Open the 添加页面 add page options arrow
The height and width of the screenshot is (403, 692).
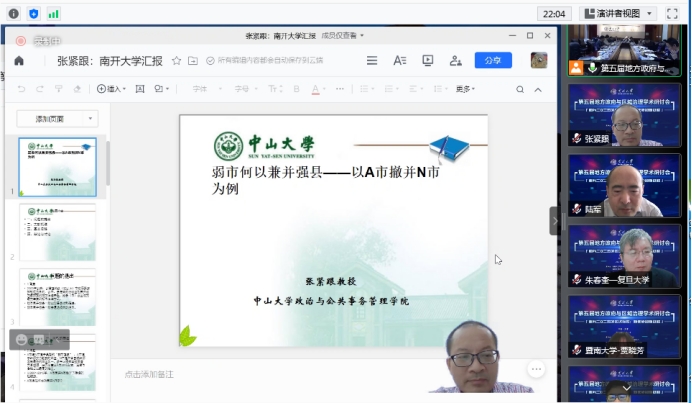coord(92,118)
